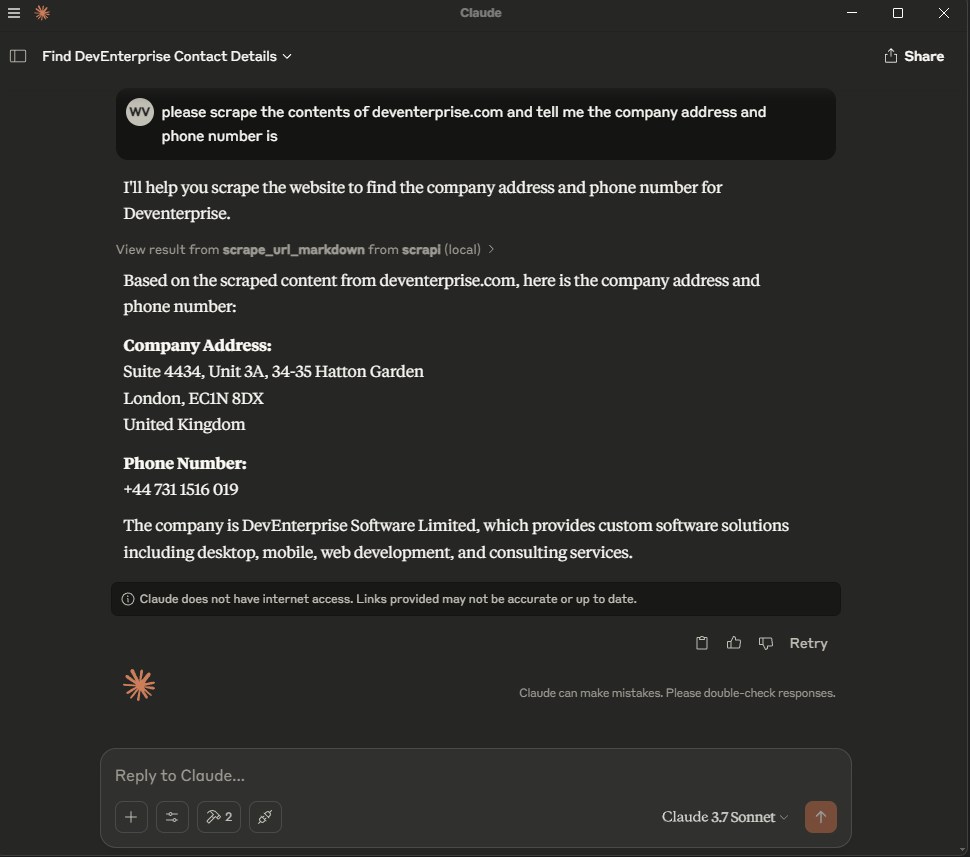Copy the response with clipboard icon
The height and width of the screenshot is (857, 970).
click(702, 643)
